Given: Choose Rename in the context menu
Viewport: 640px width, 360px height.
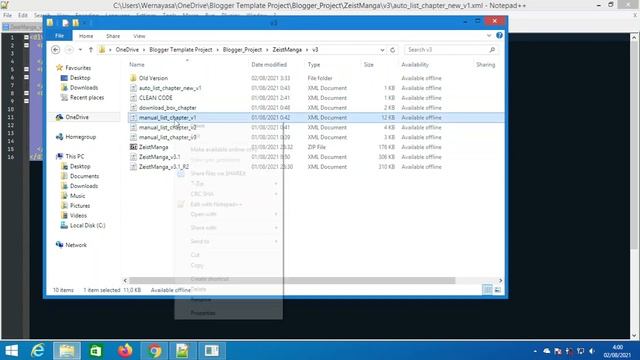Looking at the screenshot, I should pyautogui.click(x=228, y=300).
